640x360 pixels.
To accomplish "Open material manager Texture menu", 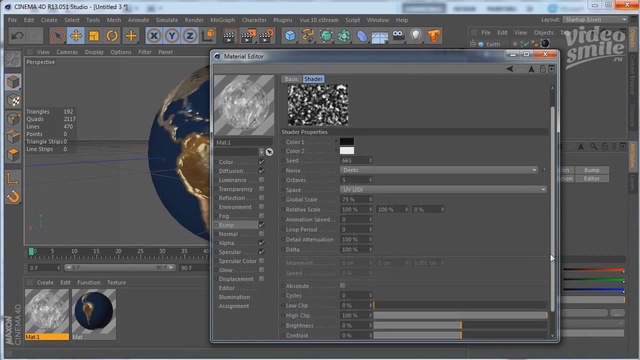I will point(116,282).
